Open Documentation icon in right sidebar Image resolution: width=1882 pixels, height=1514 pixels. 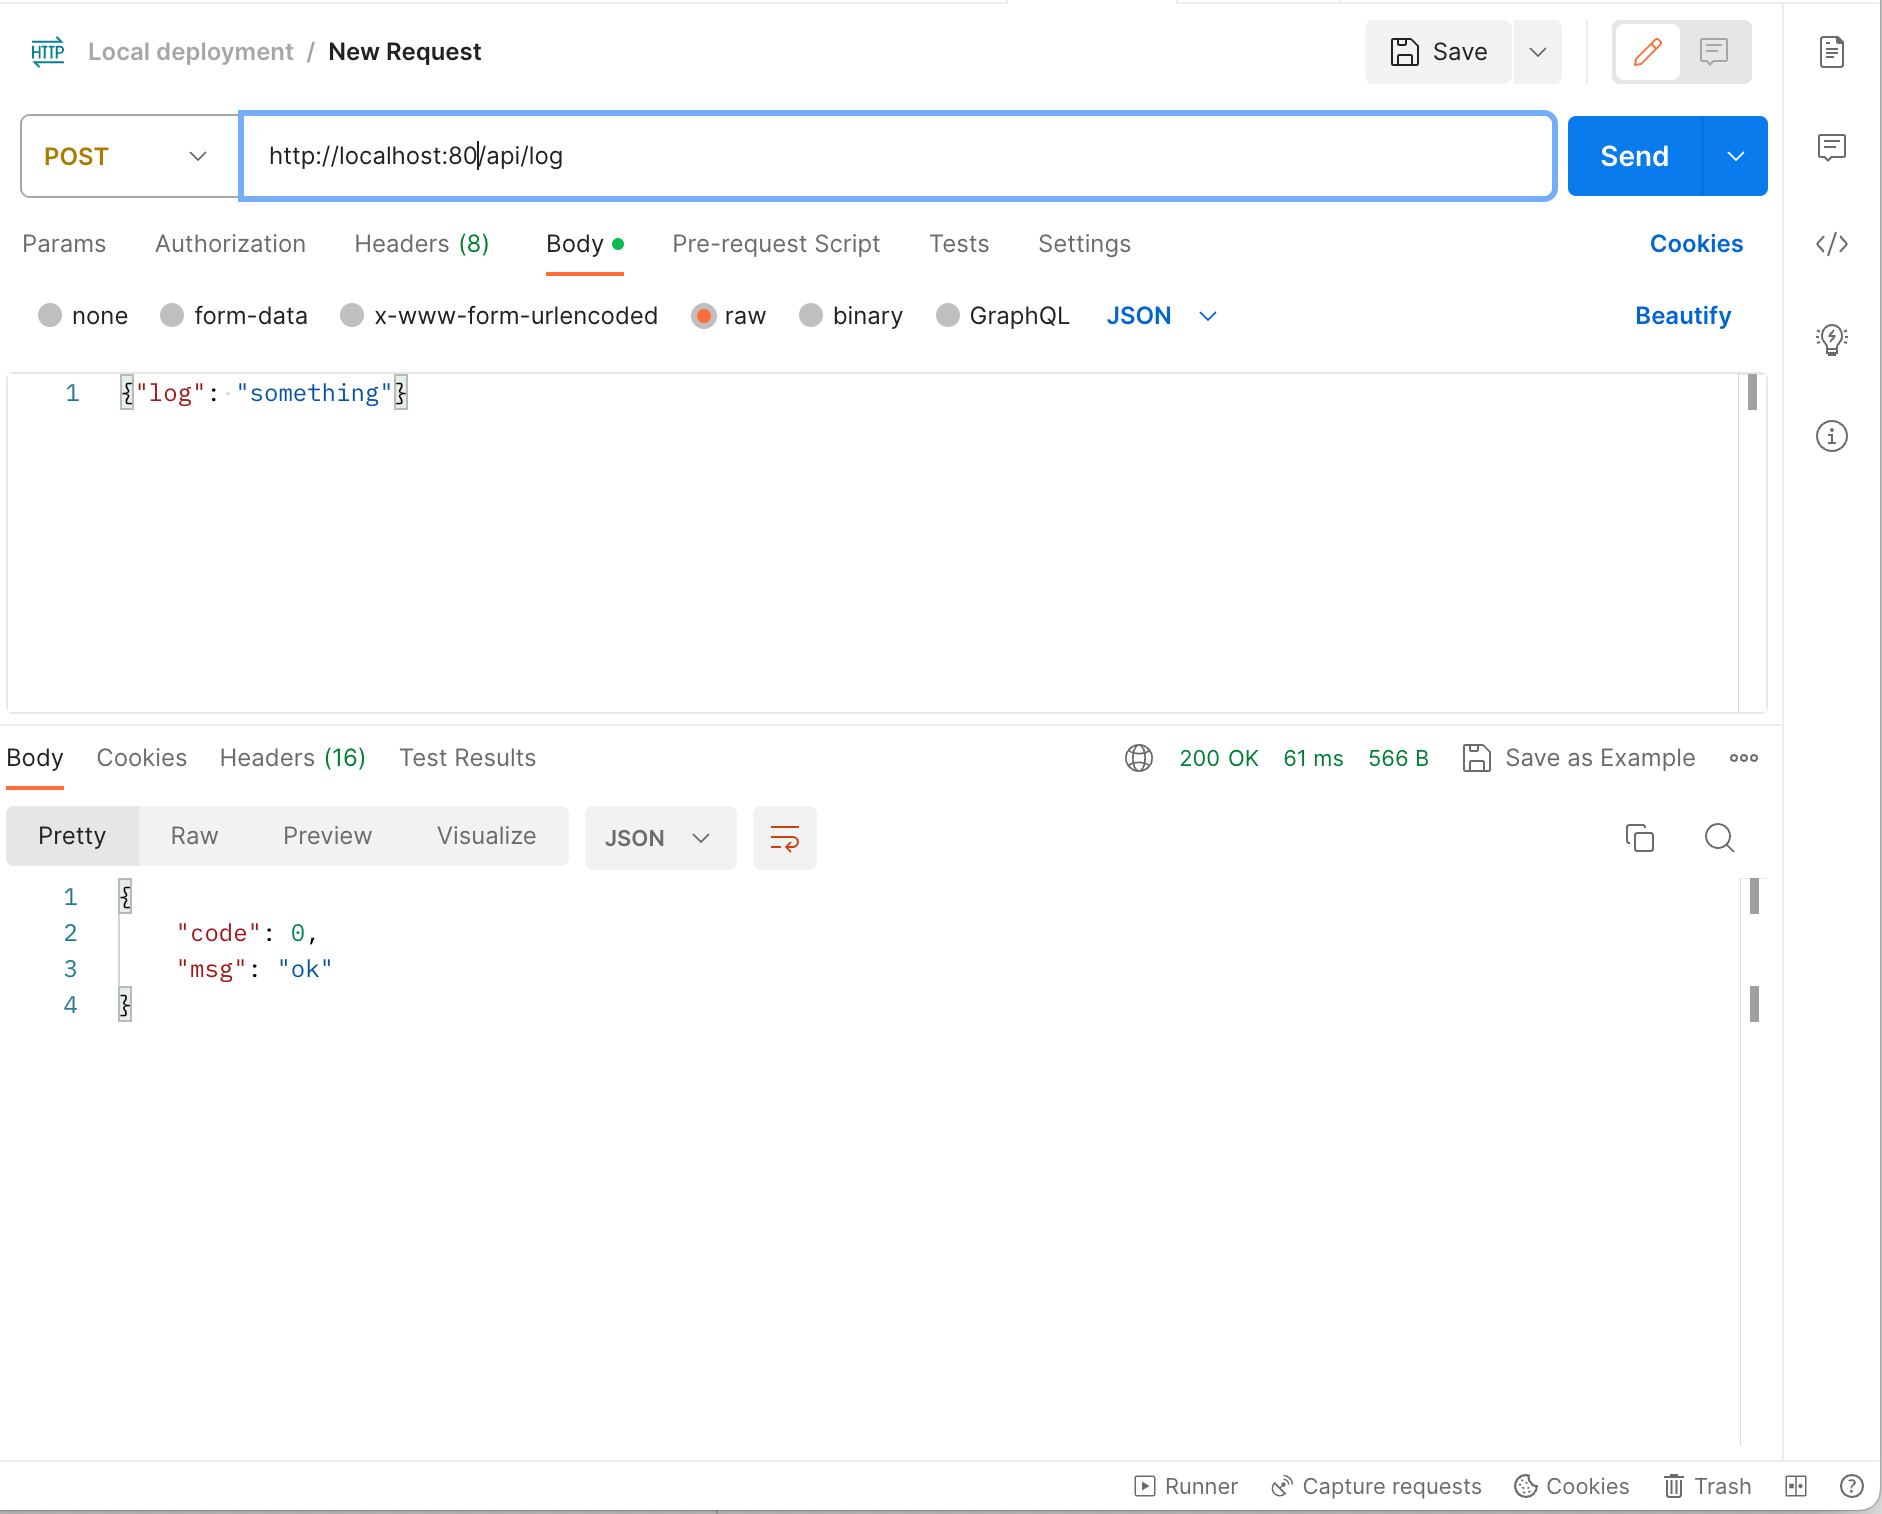pyautogui.click(x=1832, y=52)
